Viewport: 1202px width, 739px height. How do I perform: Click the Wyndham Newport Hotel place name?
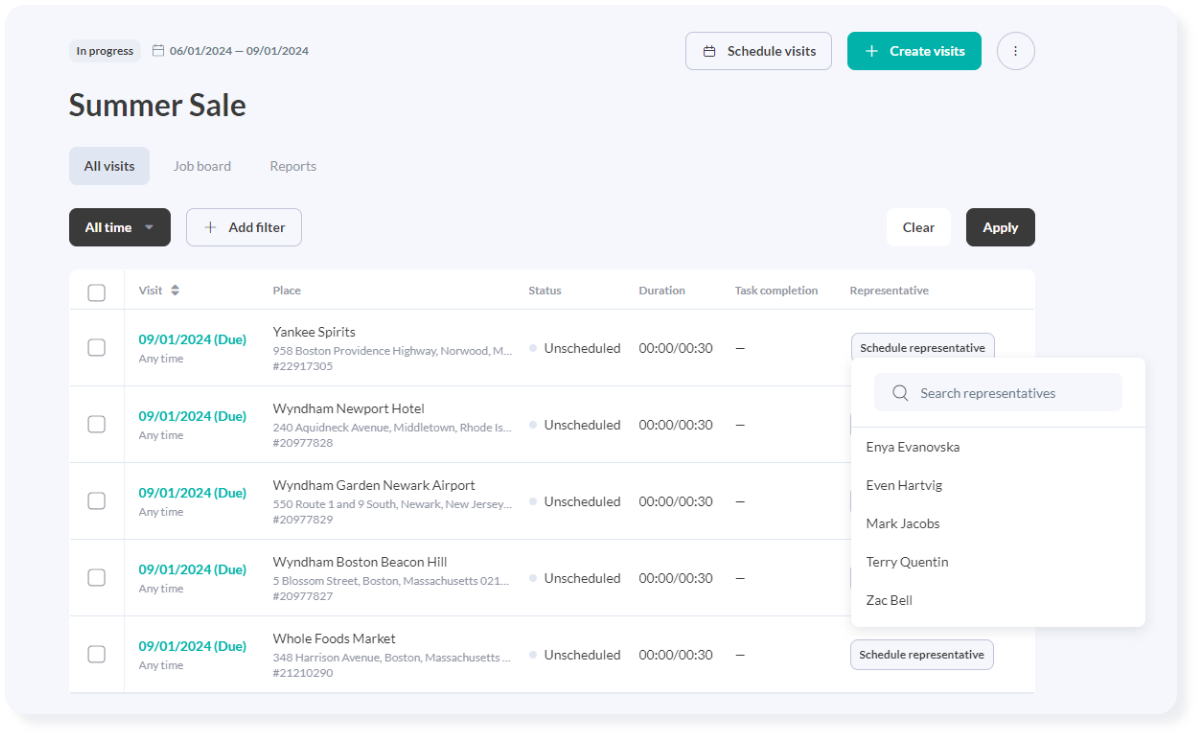[x=348, y=408]
